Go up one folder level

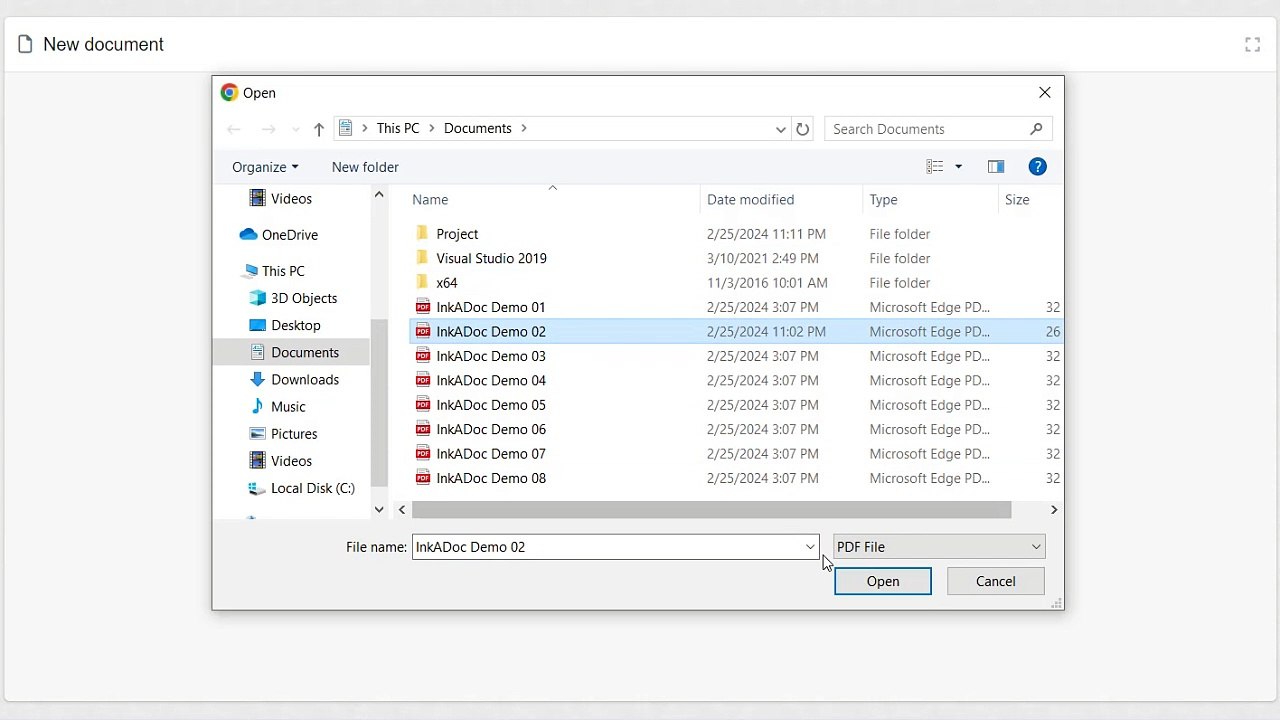(319, 129)
